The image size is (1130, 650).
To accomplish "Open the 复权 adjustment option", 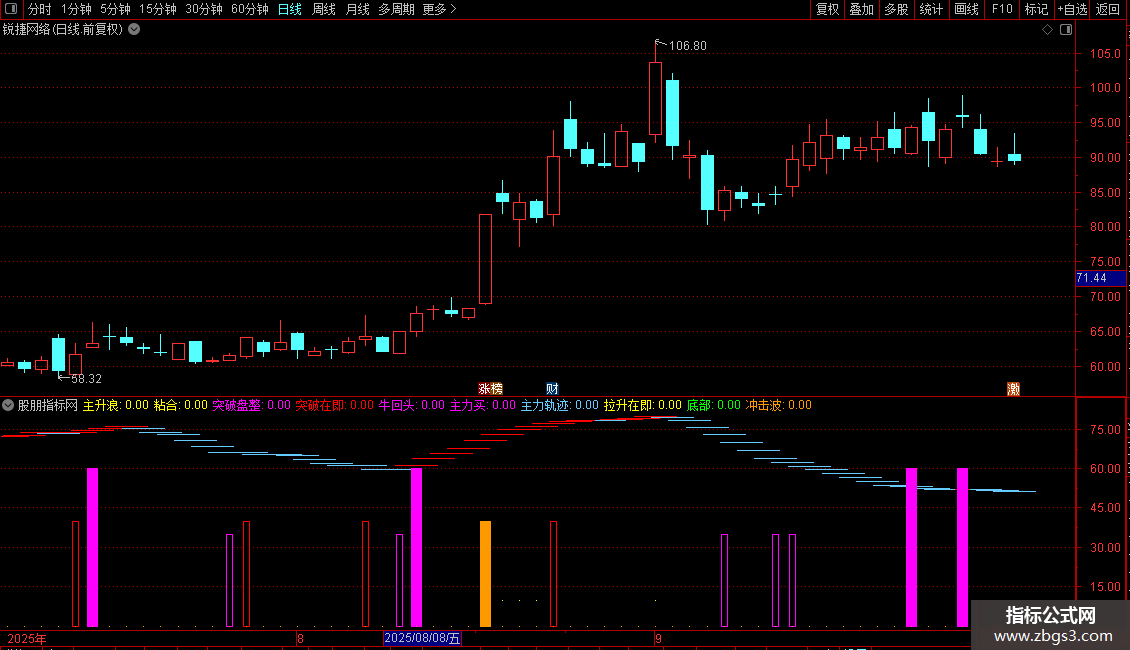I will (827, 9).
